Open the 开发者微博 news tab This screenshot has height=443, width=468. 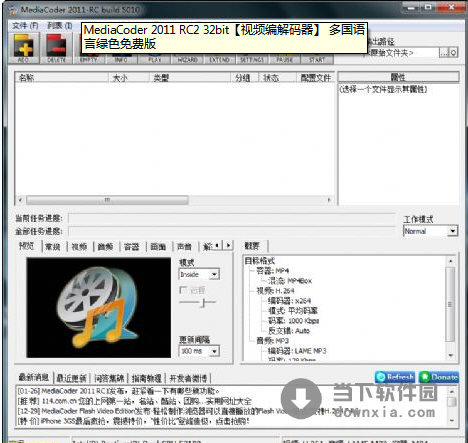click(x=188, y=378)
